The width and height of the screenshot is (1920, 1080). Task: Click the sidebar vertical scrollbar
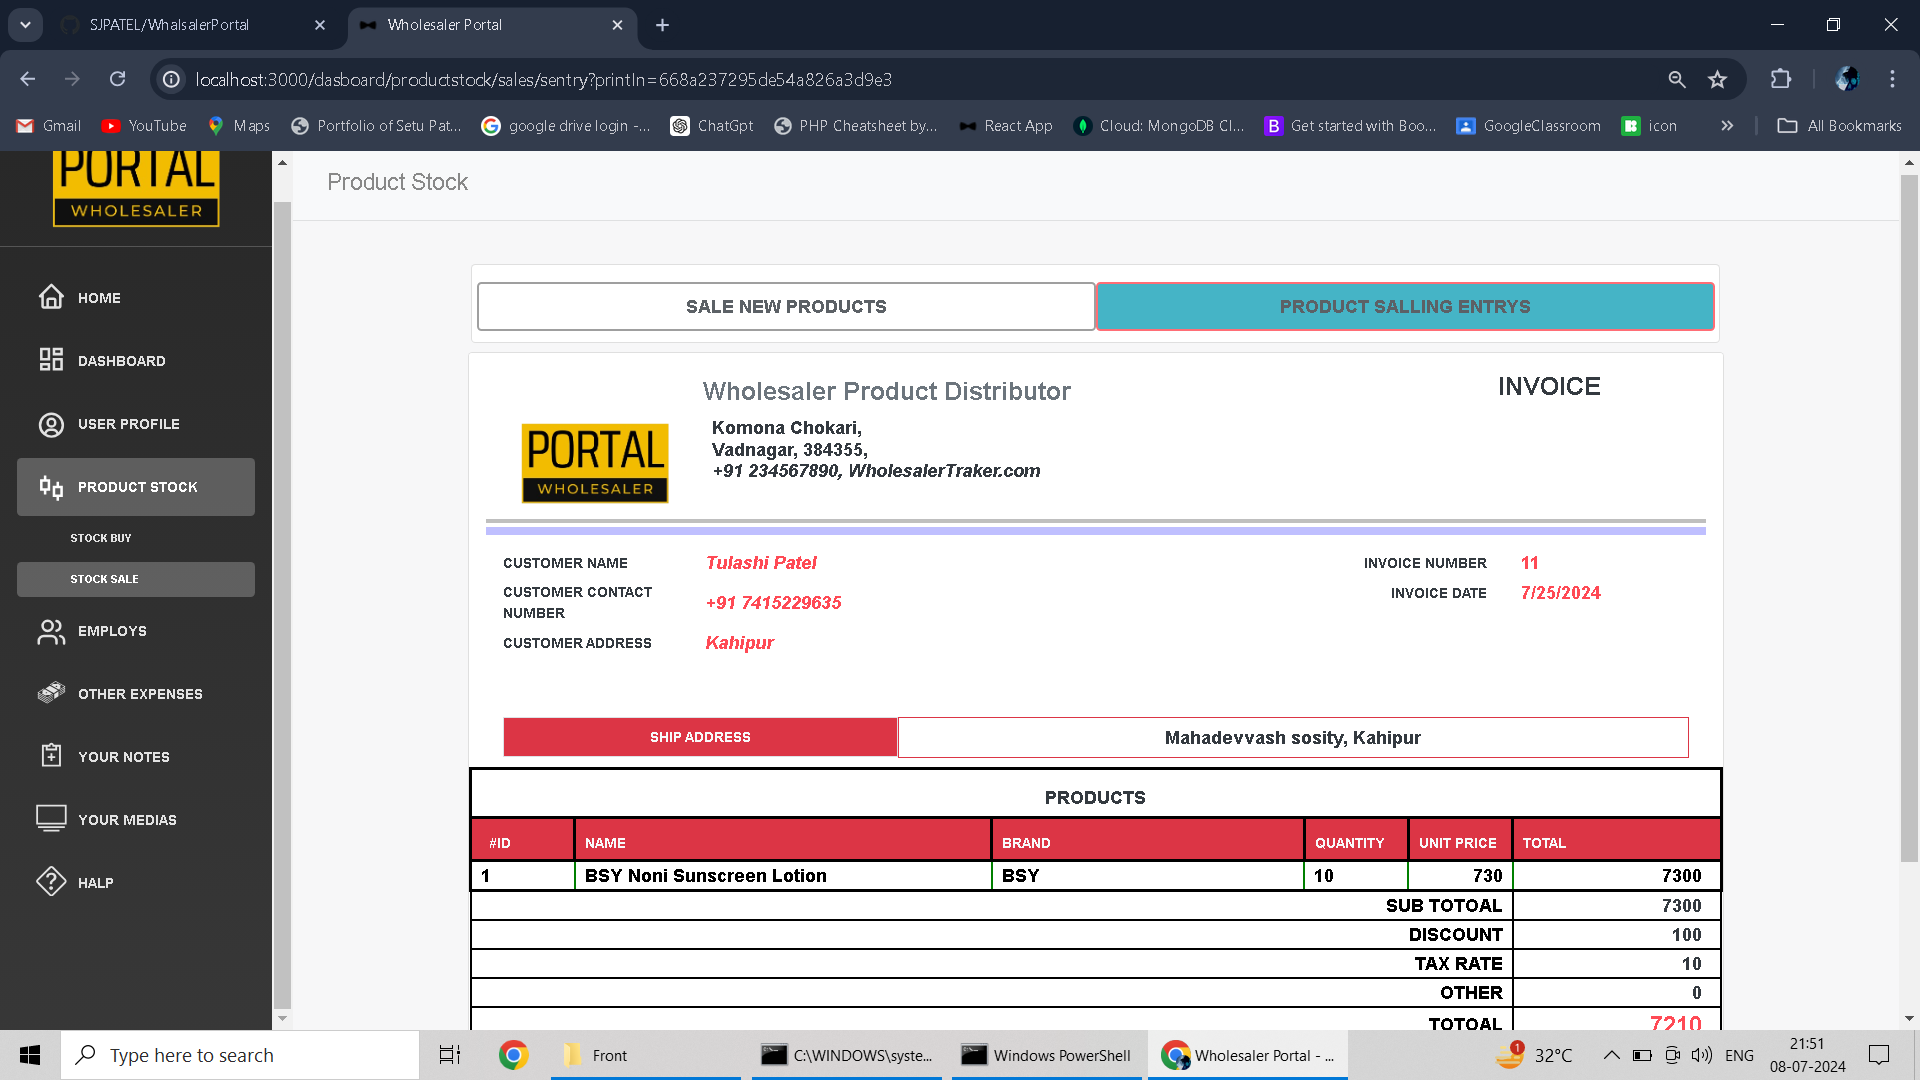click(x=282, y=600)
